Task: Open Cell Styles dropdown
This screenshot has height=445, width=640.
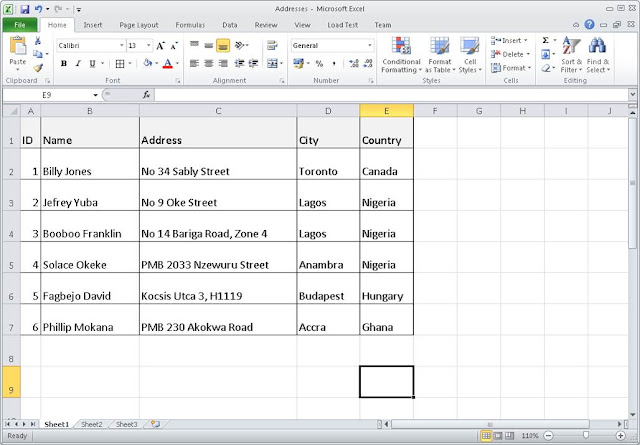Action: (x=470, y=55)
